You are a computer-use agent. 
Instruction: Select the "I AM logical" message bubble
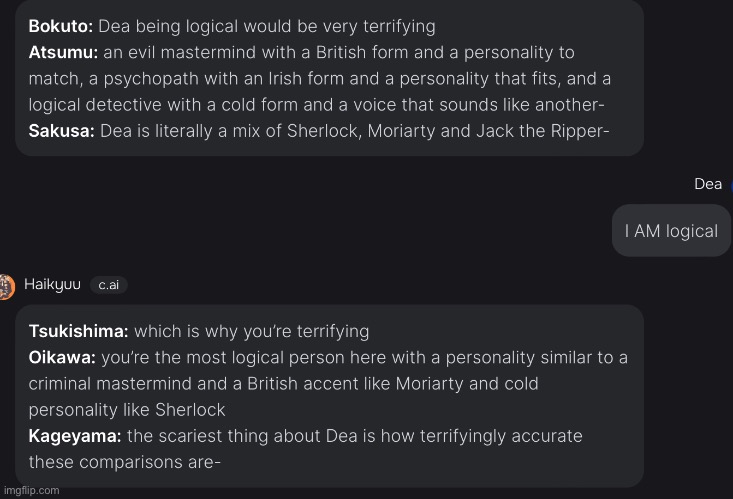[671, 231]
